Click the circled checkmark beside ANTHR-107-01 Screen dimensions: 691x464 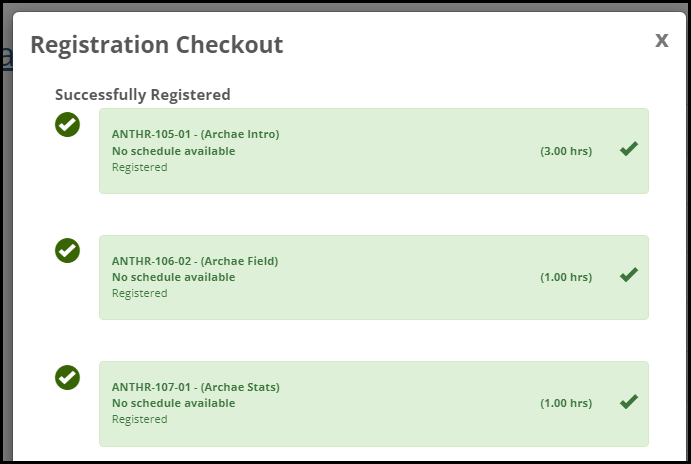point(67,378)
